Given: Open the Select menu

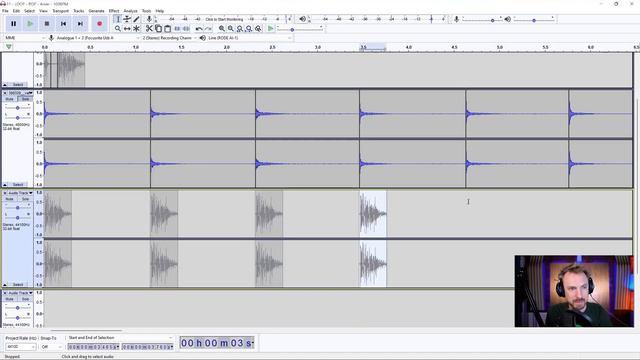Looking at the screenshot, I should (29, 11).
